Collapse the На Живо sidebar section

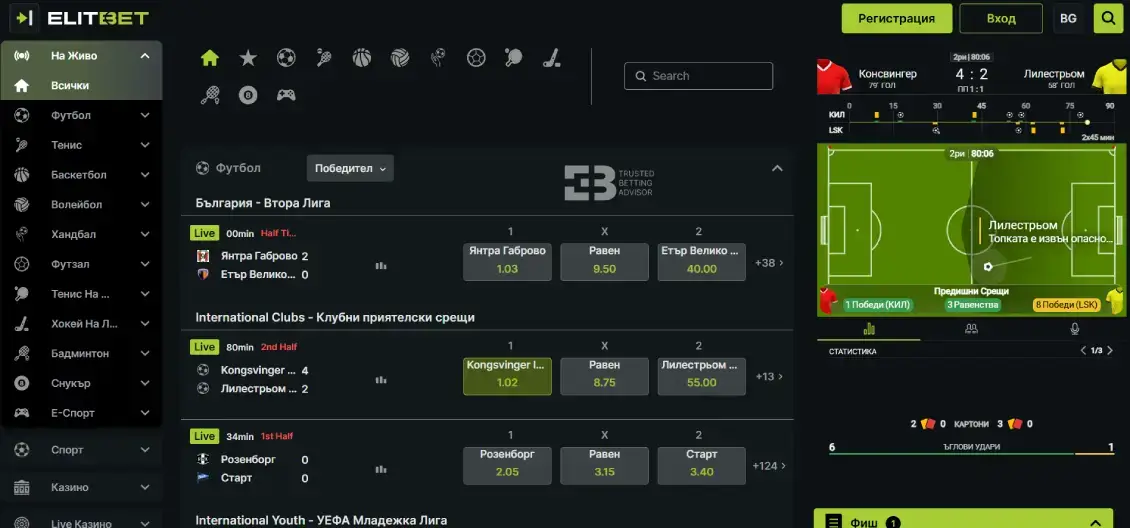click(x=145, y=55)
